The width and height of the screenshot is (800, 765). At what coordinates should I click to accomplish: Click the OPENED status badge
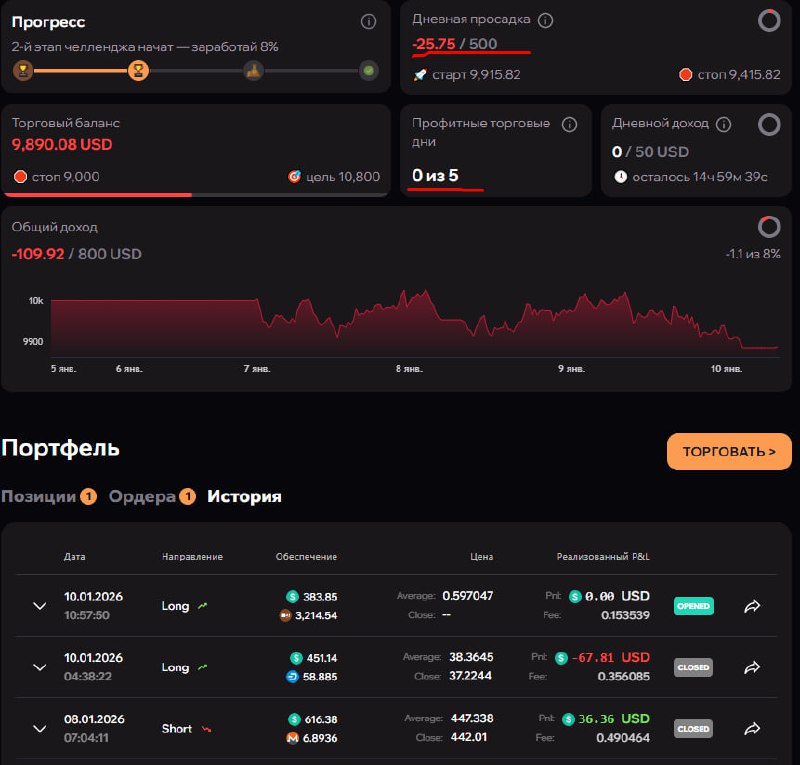693,606
